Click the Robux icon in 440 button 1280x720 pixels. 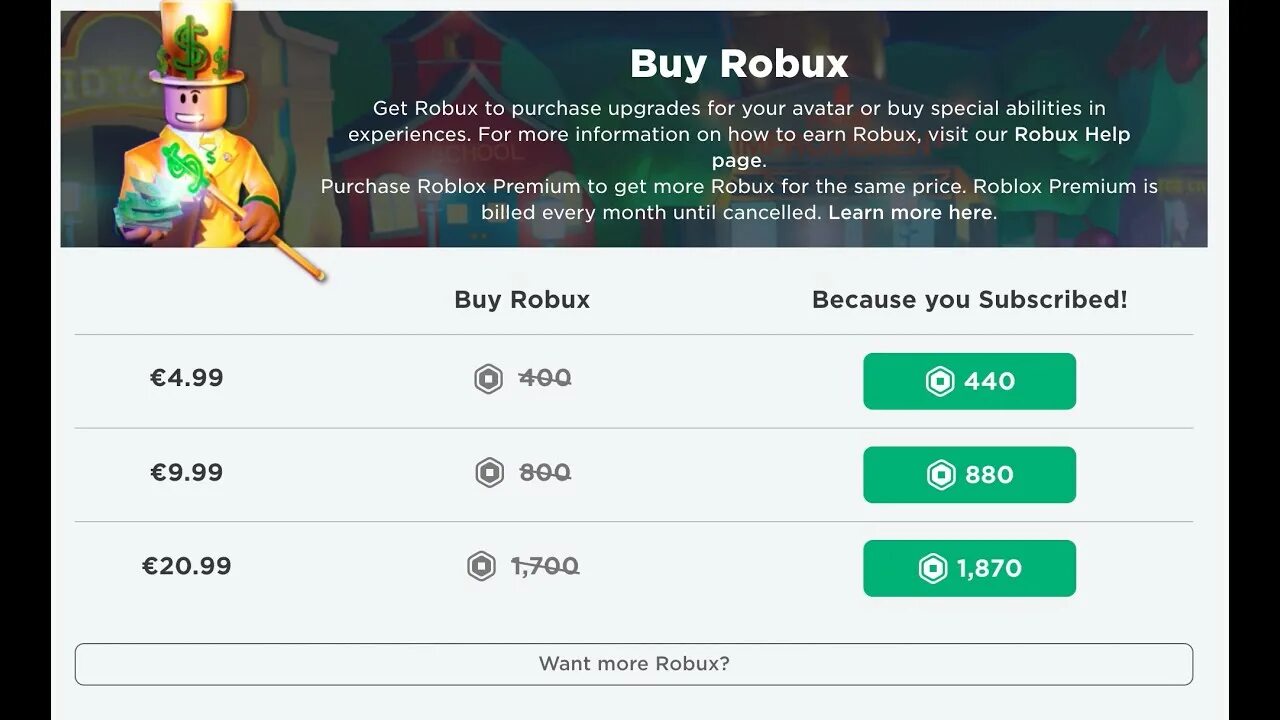(x=940, y=381)
